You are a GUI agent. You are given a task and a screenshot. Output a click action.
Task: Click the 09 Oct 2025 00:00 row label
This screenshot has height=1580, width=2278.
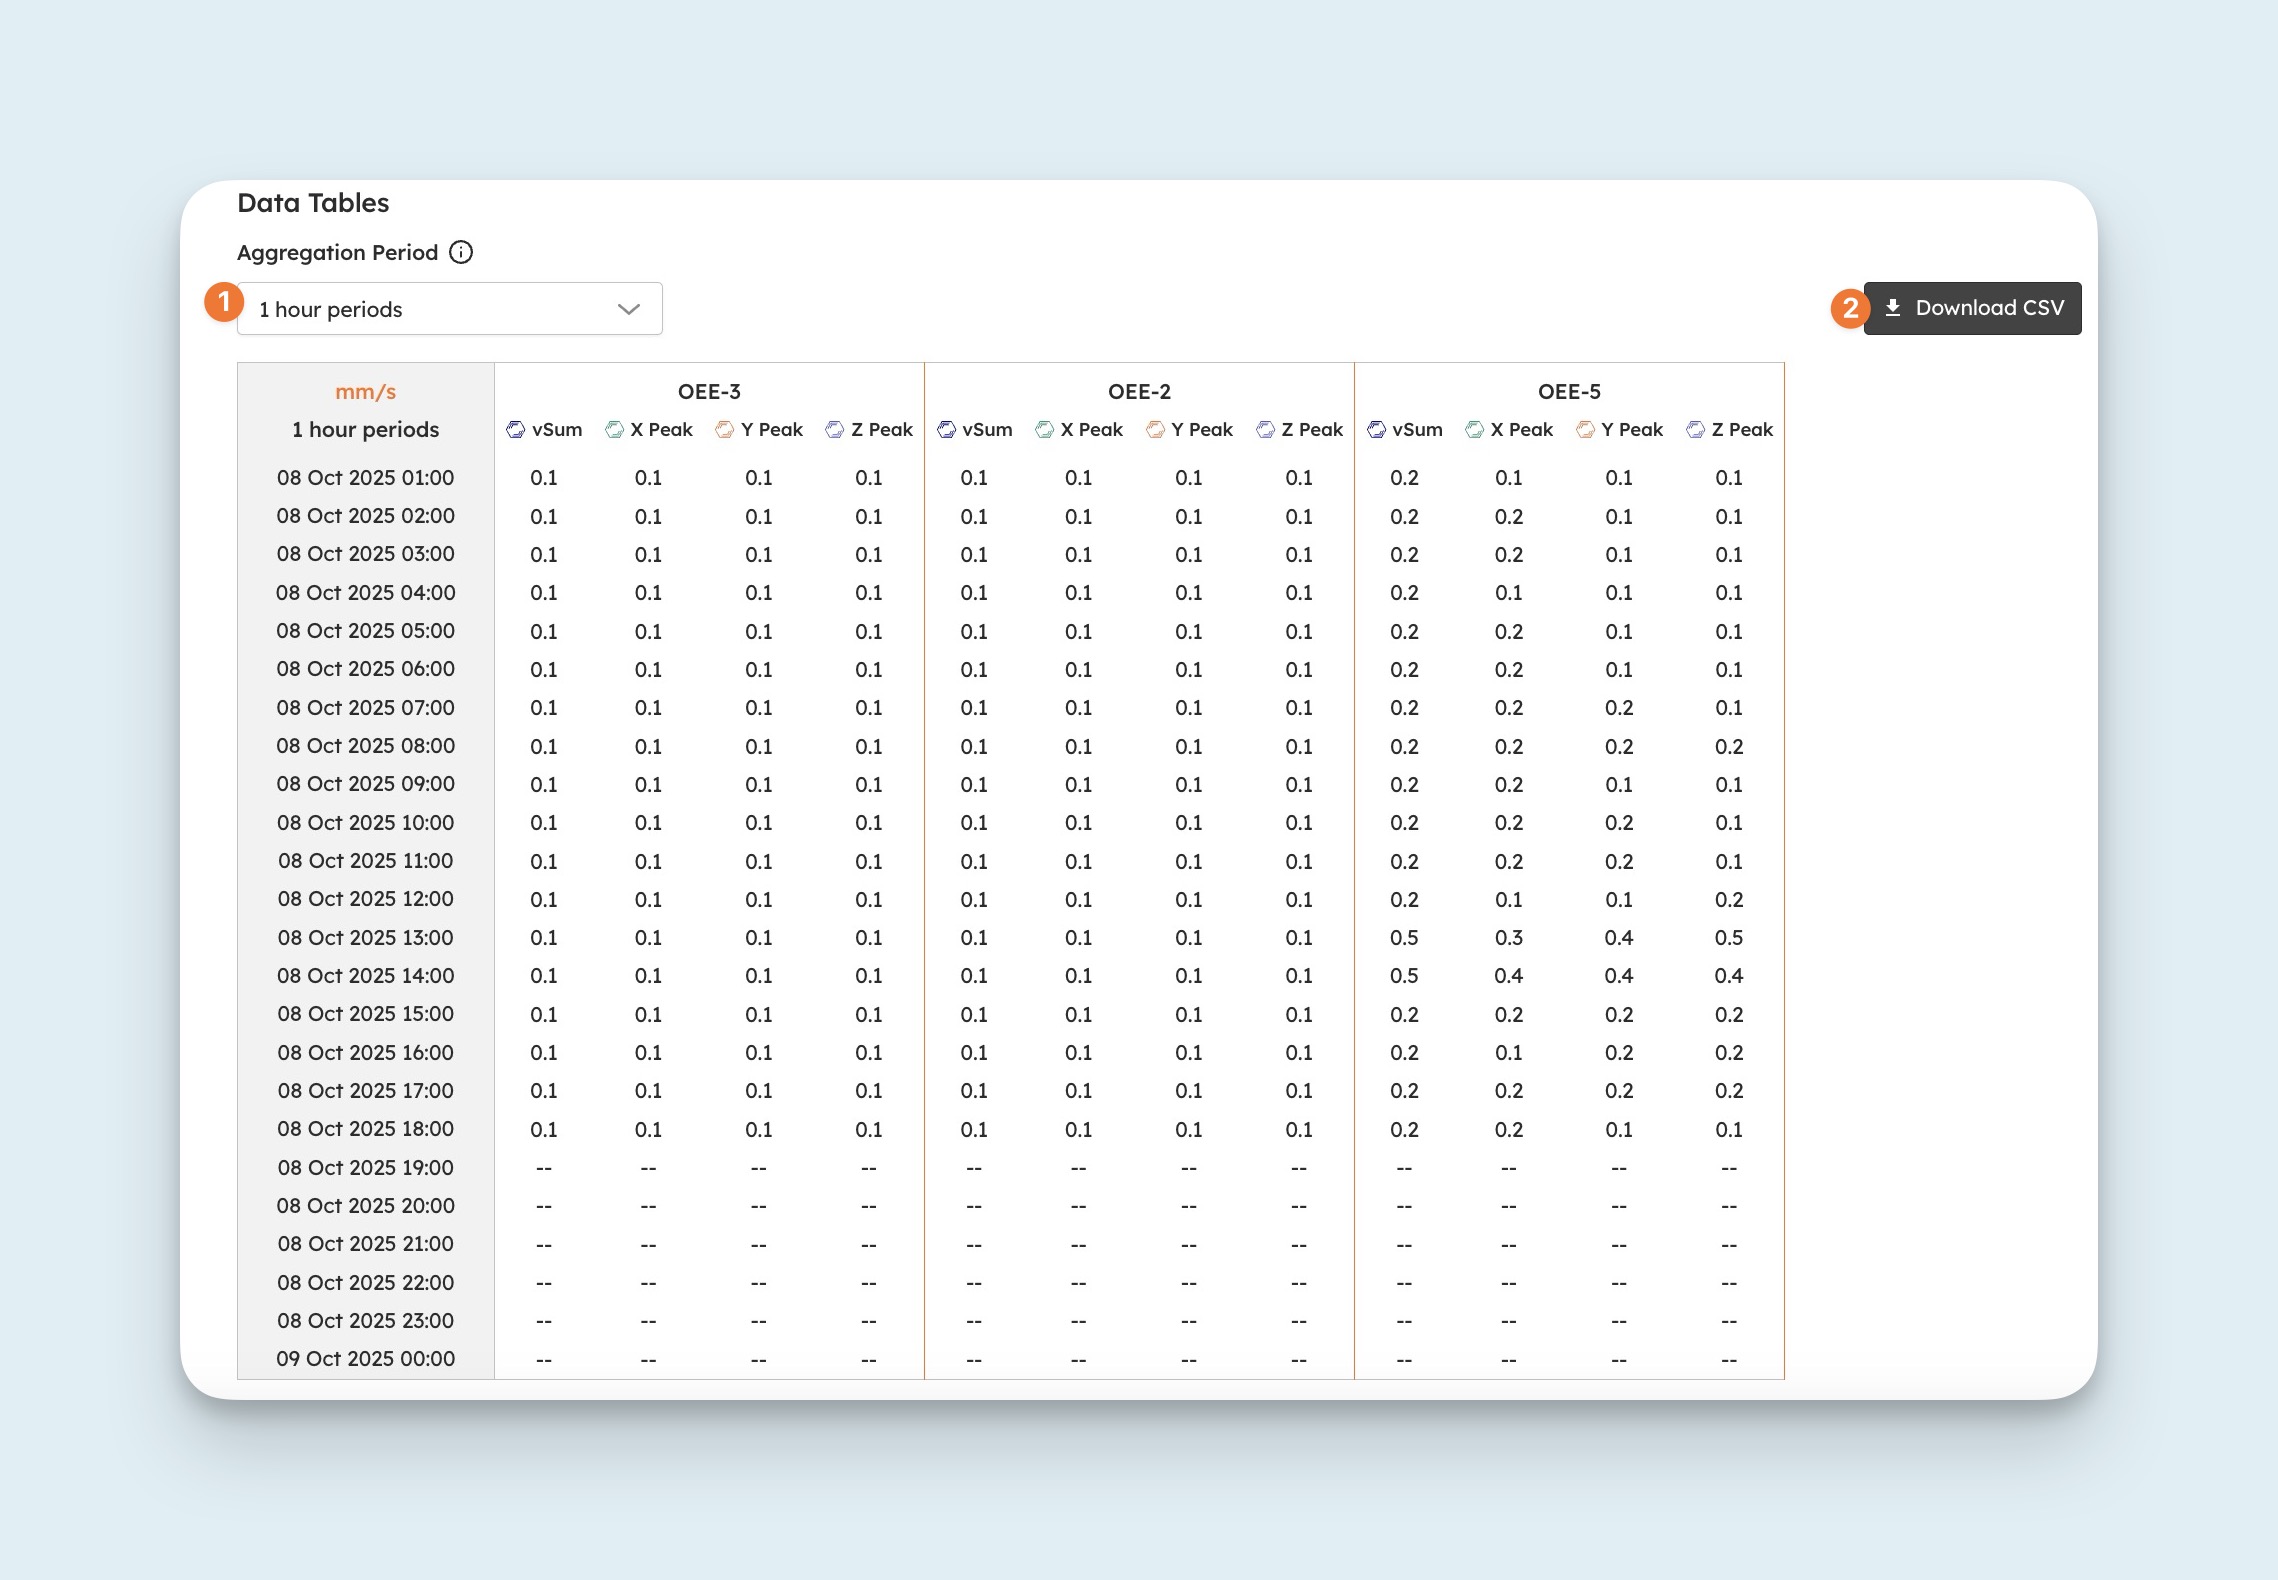365,1359
